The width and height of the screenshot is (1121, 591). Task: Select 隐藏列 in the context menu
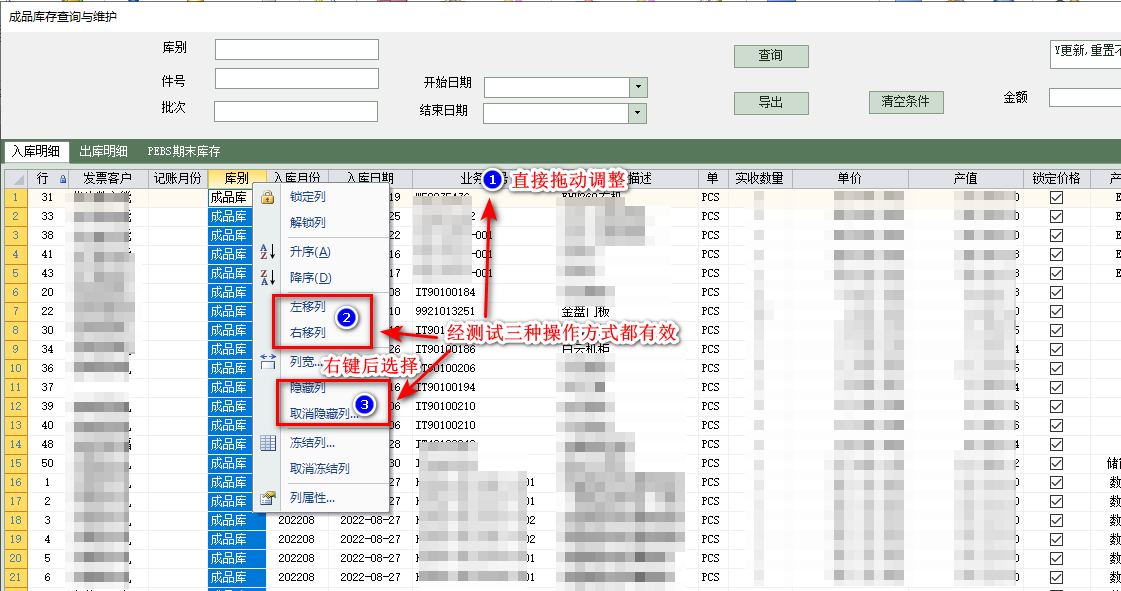(308, 388)
